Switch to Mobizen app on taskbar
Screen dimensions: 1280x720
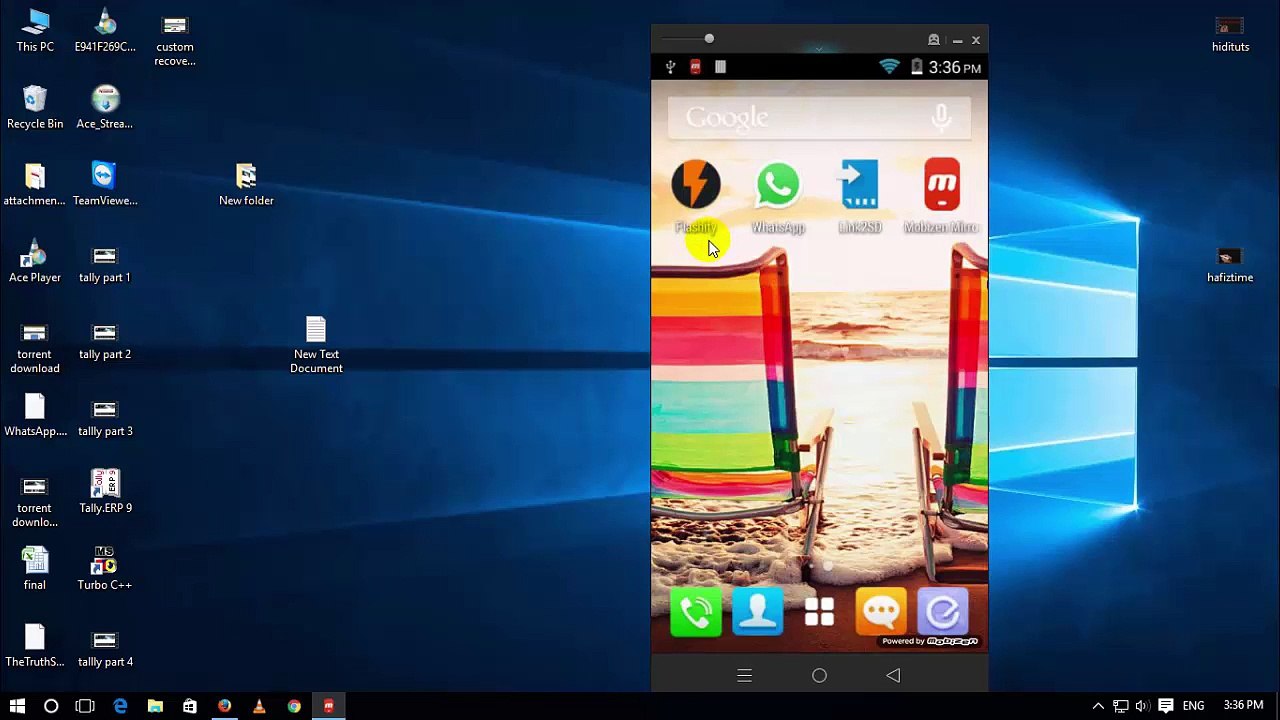pos(328,706)
